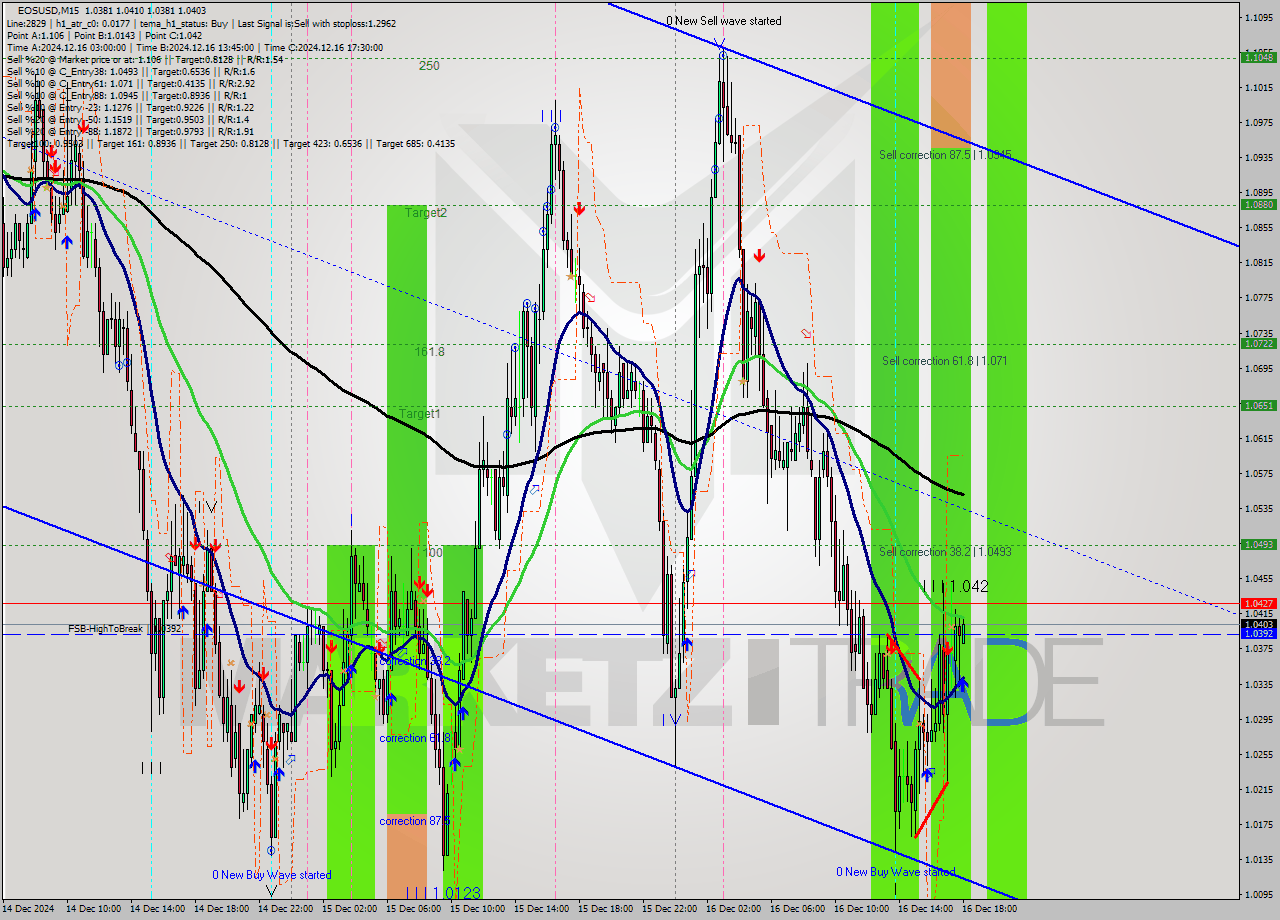Viewport: 1280px width, 920px height.
Task: Click the 'Sell correction 38.2 | 1.0493' label
Action: coord(945,552)
